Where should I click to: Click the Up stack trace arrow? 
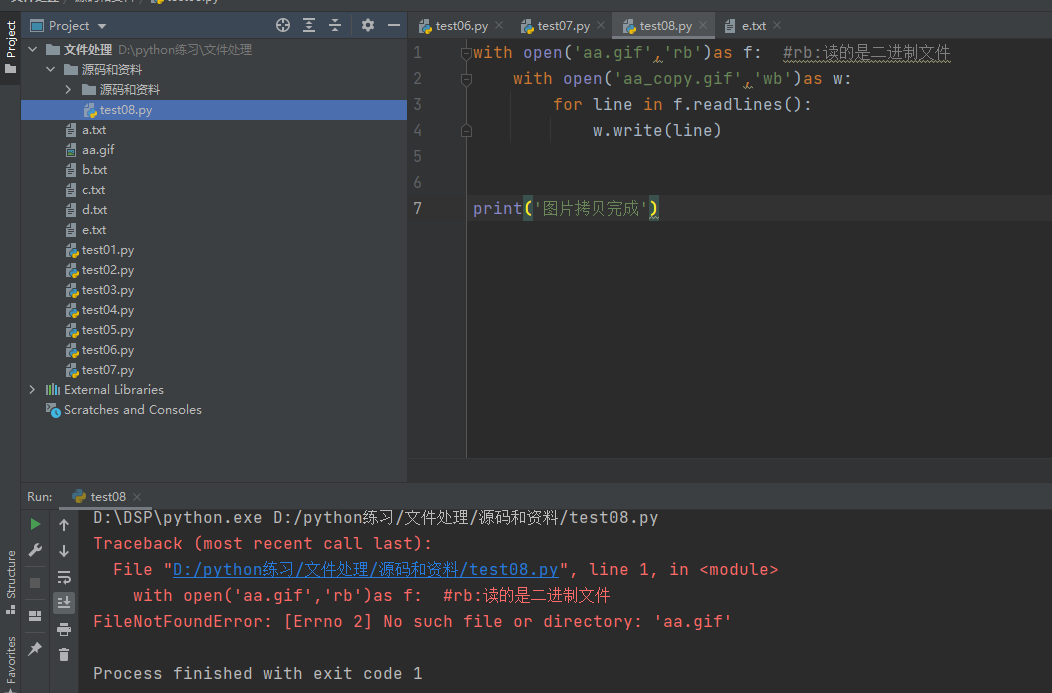click(64, 525)
